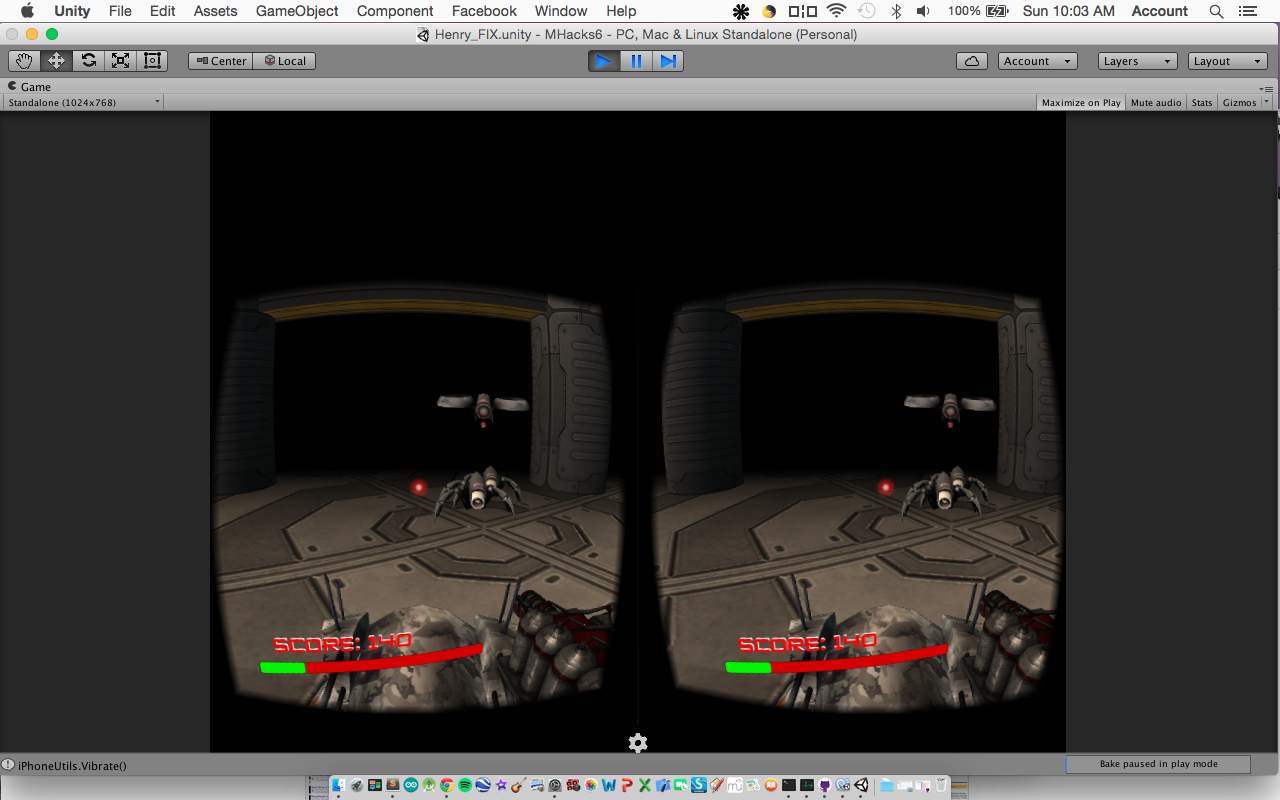Open Spotify from the Dock

[x=465, y=785]
